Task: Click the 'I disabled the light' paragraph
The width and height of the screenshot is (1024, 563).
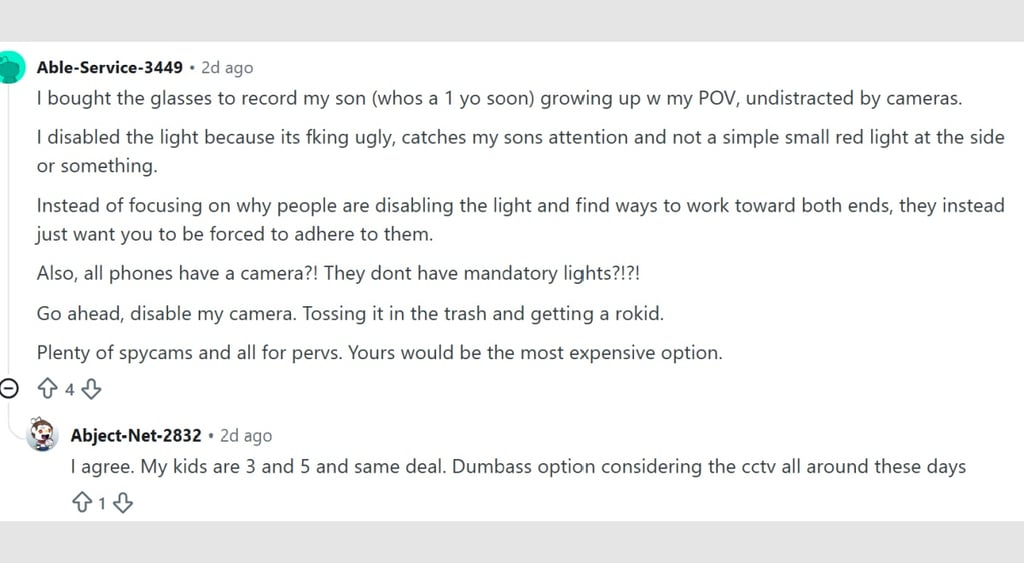Action: point(520,152)
